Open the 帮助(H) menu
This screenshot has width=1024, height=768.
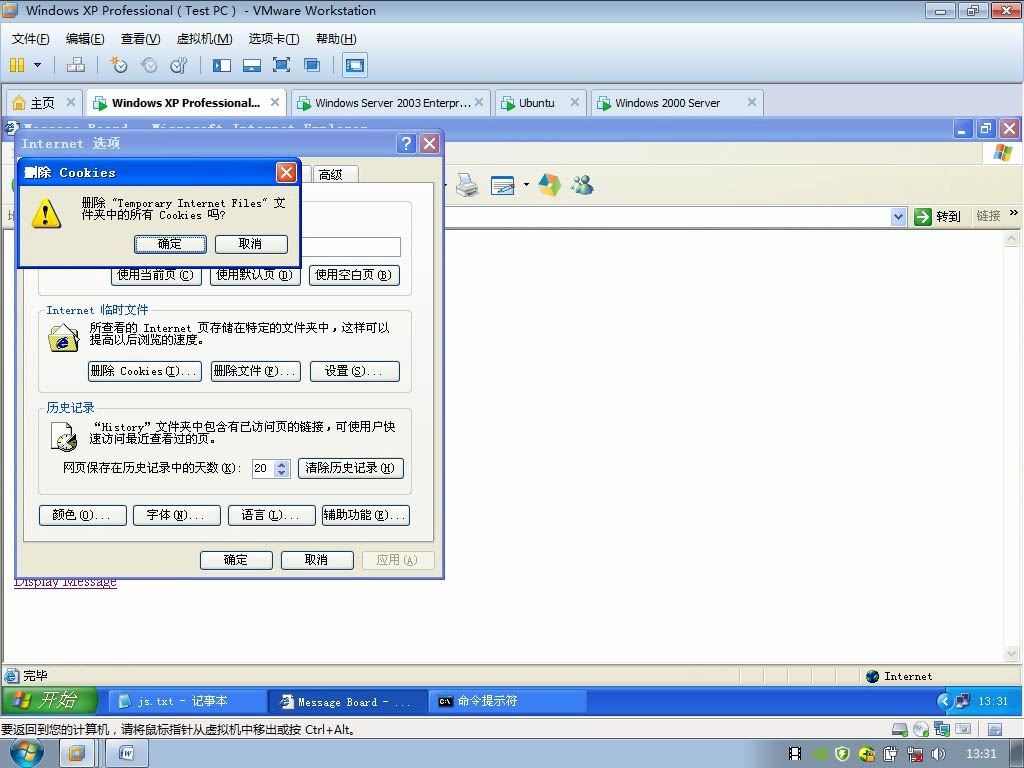coord(336,39)
